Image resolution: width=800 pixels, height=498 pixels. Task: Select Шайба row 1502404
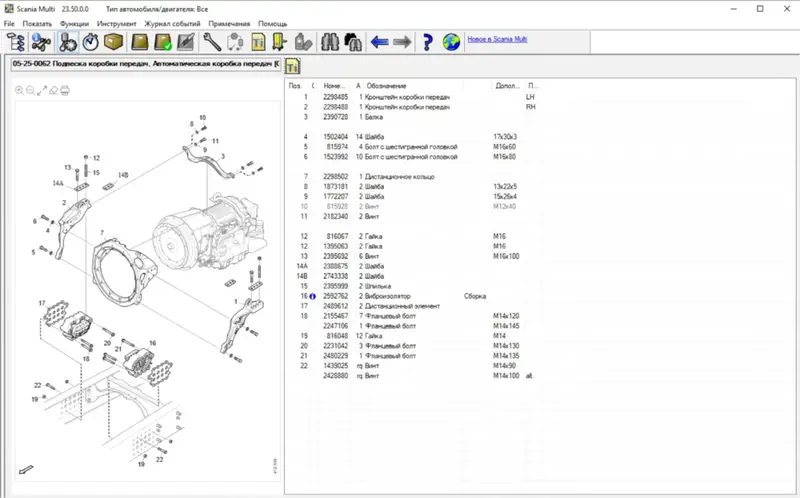pos(411,137)
